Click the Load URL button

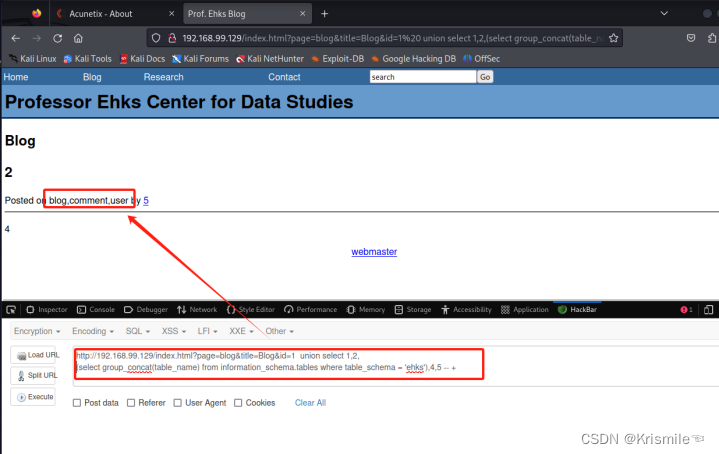[x=33, y=355]
